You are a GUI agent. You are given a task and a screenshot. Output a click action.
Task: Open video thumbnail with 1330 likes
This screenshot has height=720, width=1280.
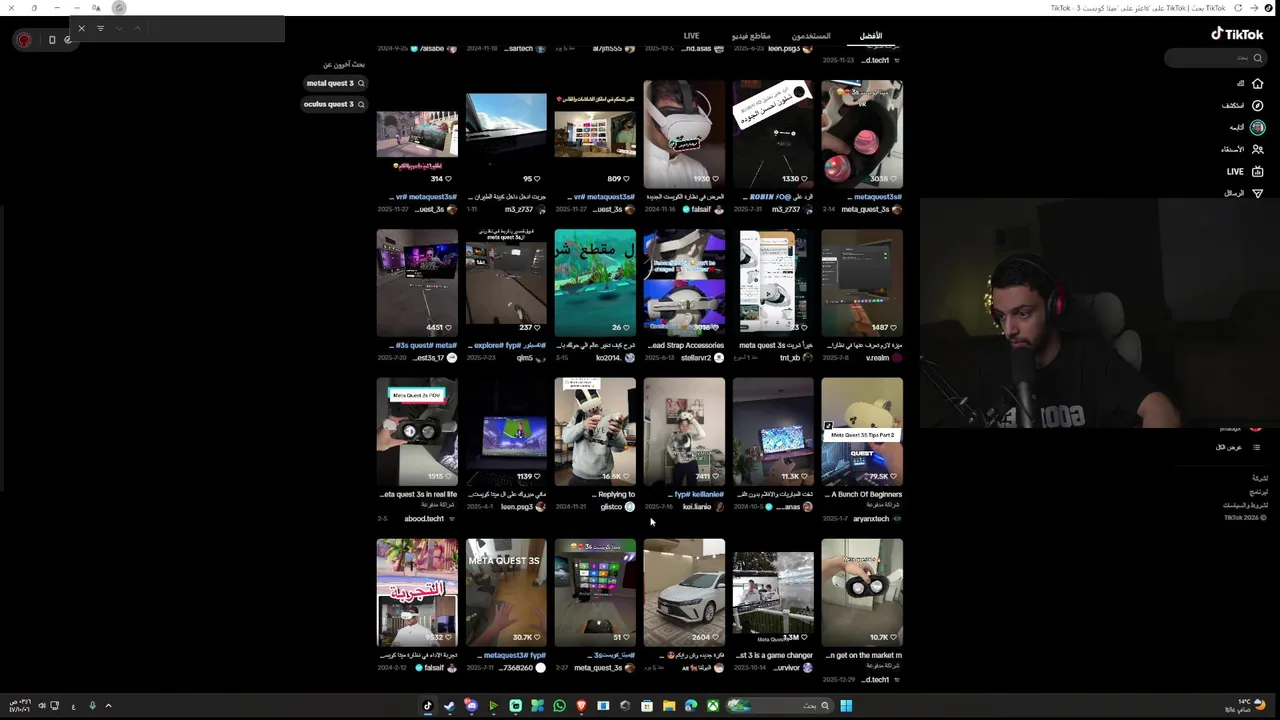[x=773, y=134]
